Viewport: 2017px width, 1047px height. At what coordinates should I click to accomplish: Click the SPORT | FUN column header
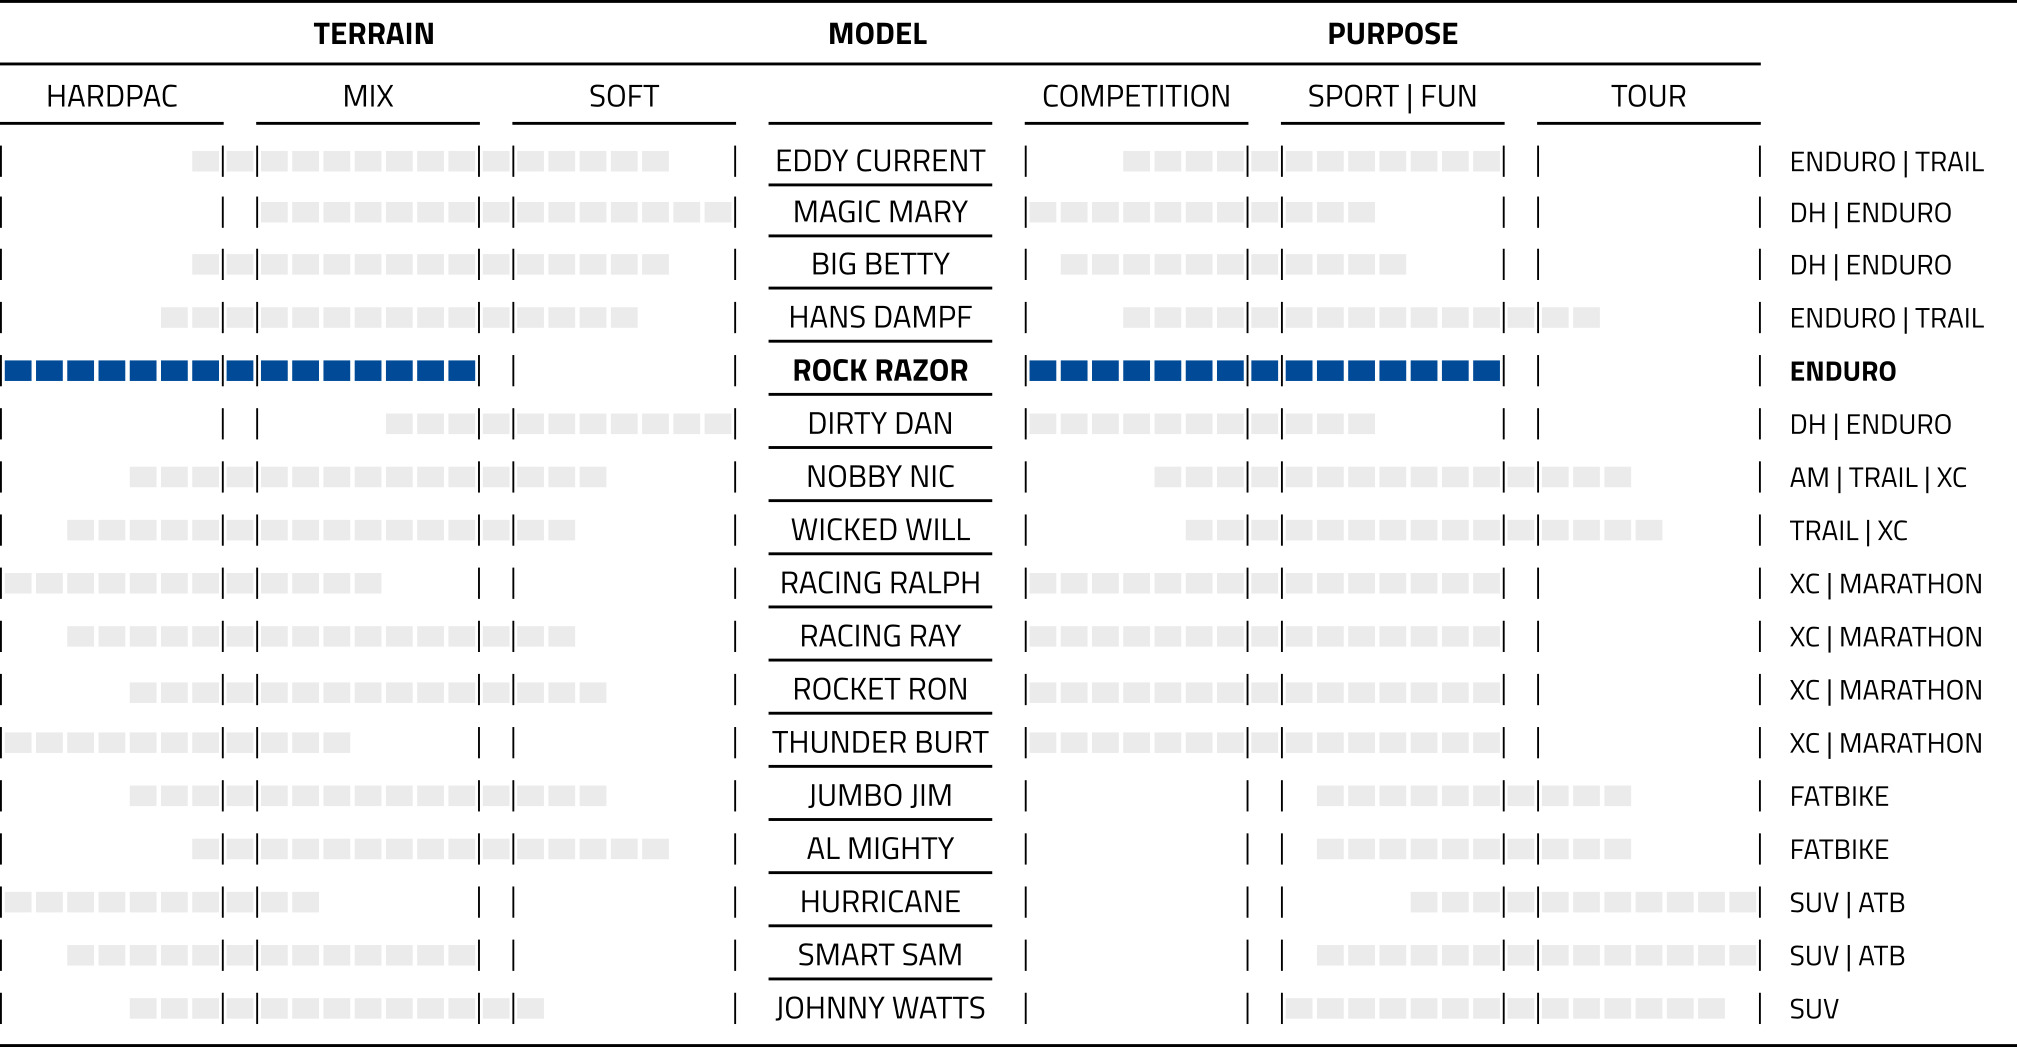click(x=1392, y=96)
